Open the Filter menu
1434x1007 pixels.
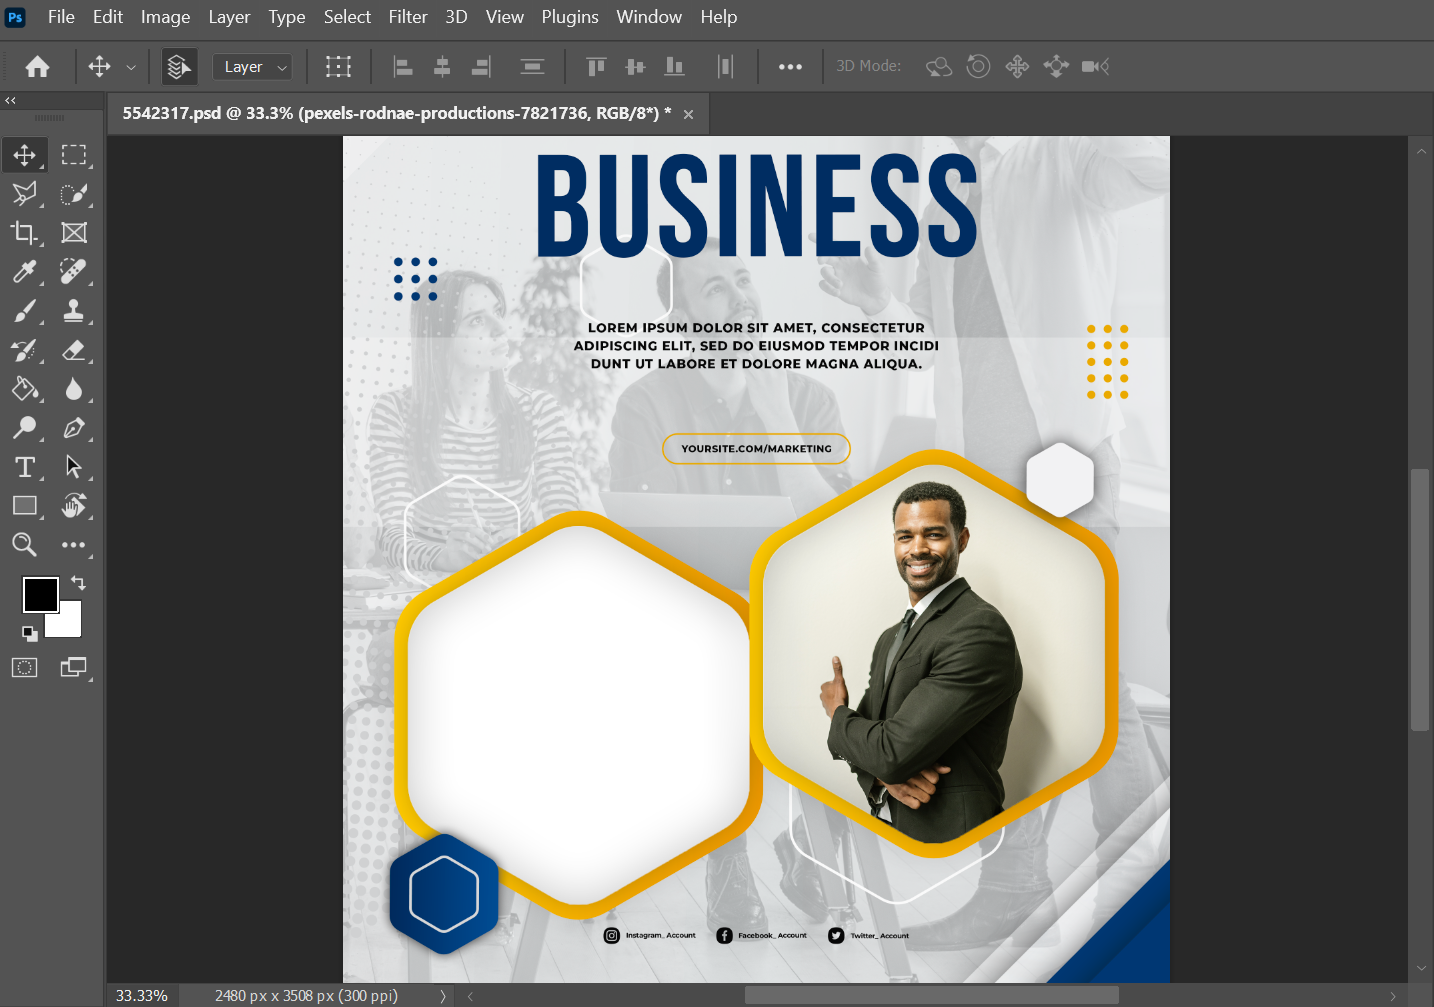click(x=407, y=17)
